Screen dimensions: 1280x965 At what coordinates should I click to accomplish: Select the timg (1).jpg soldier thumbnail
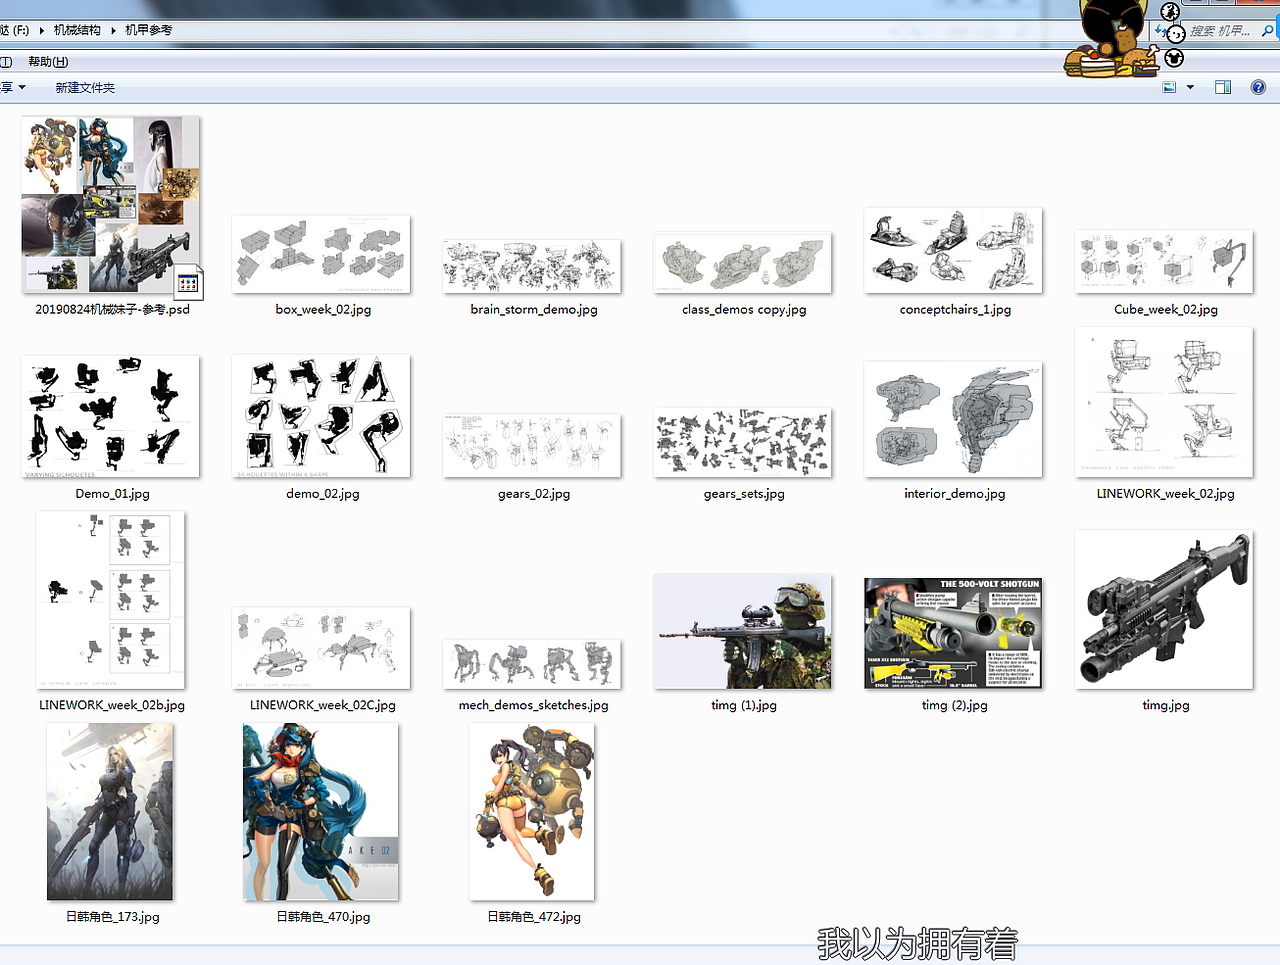tap(743, 632)
